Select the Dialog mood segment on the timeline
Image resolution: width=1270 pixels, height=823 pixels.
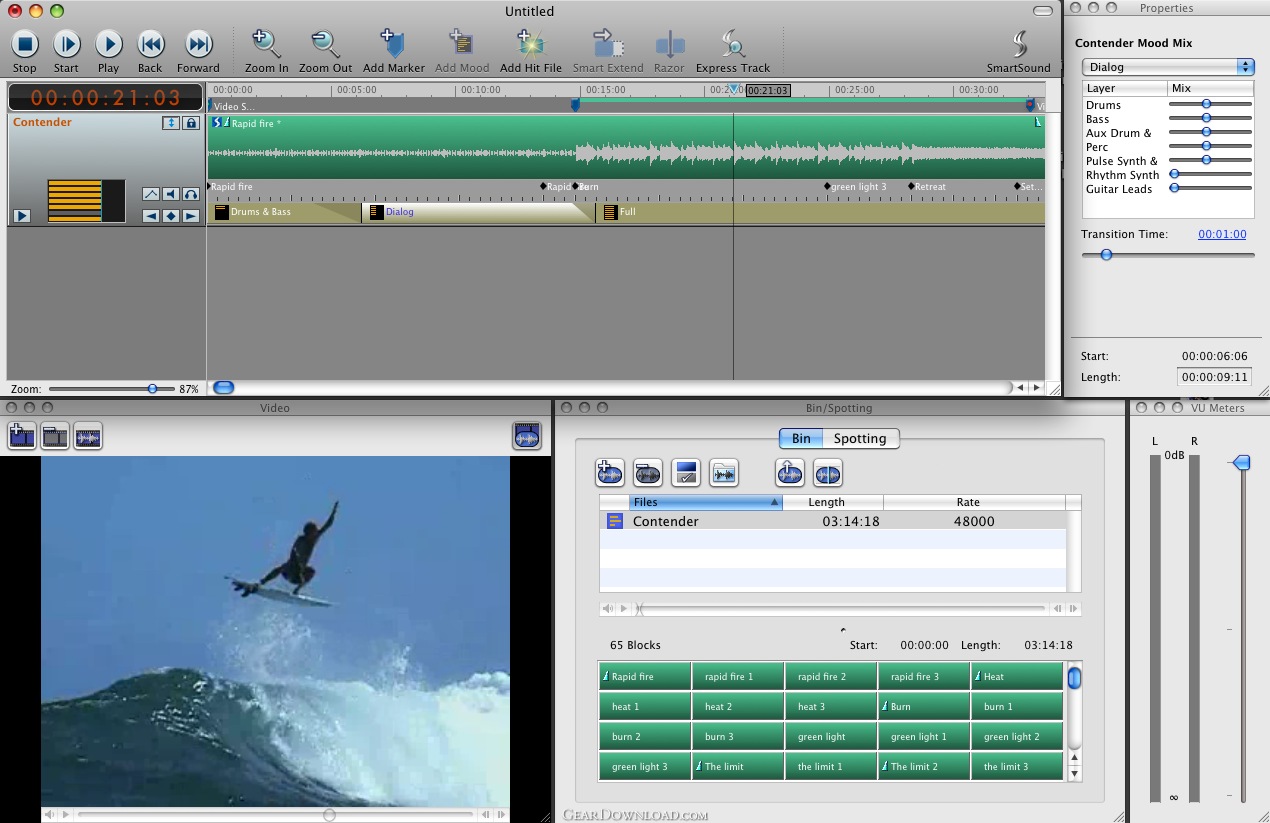(x=478, y=212)
